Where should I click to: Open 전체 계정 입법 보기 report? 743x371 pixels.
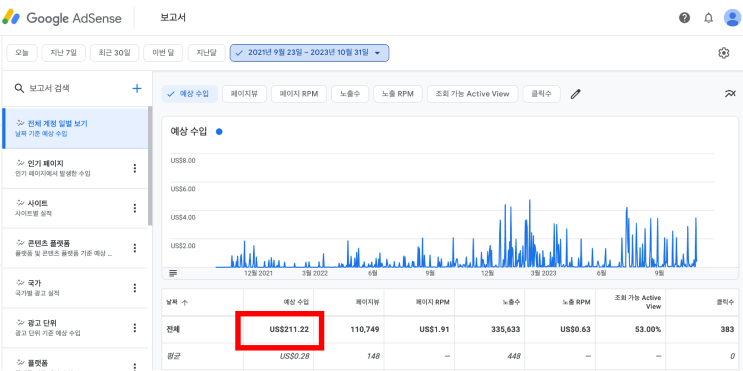[x=75, y=128]
